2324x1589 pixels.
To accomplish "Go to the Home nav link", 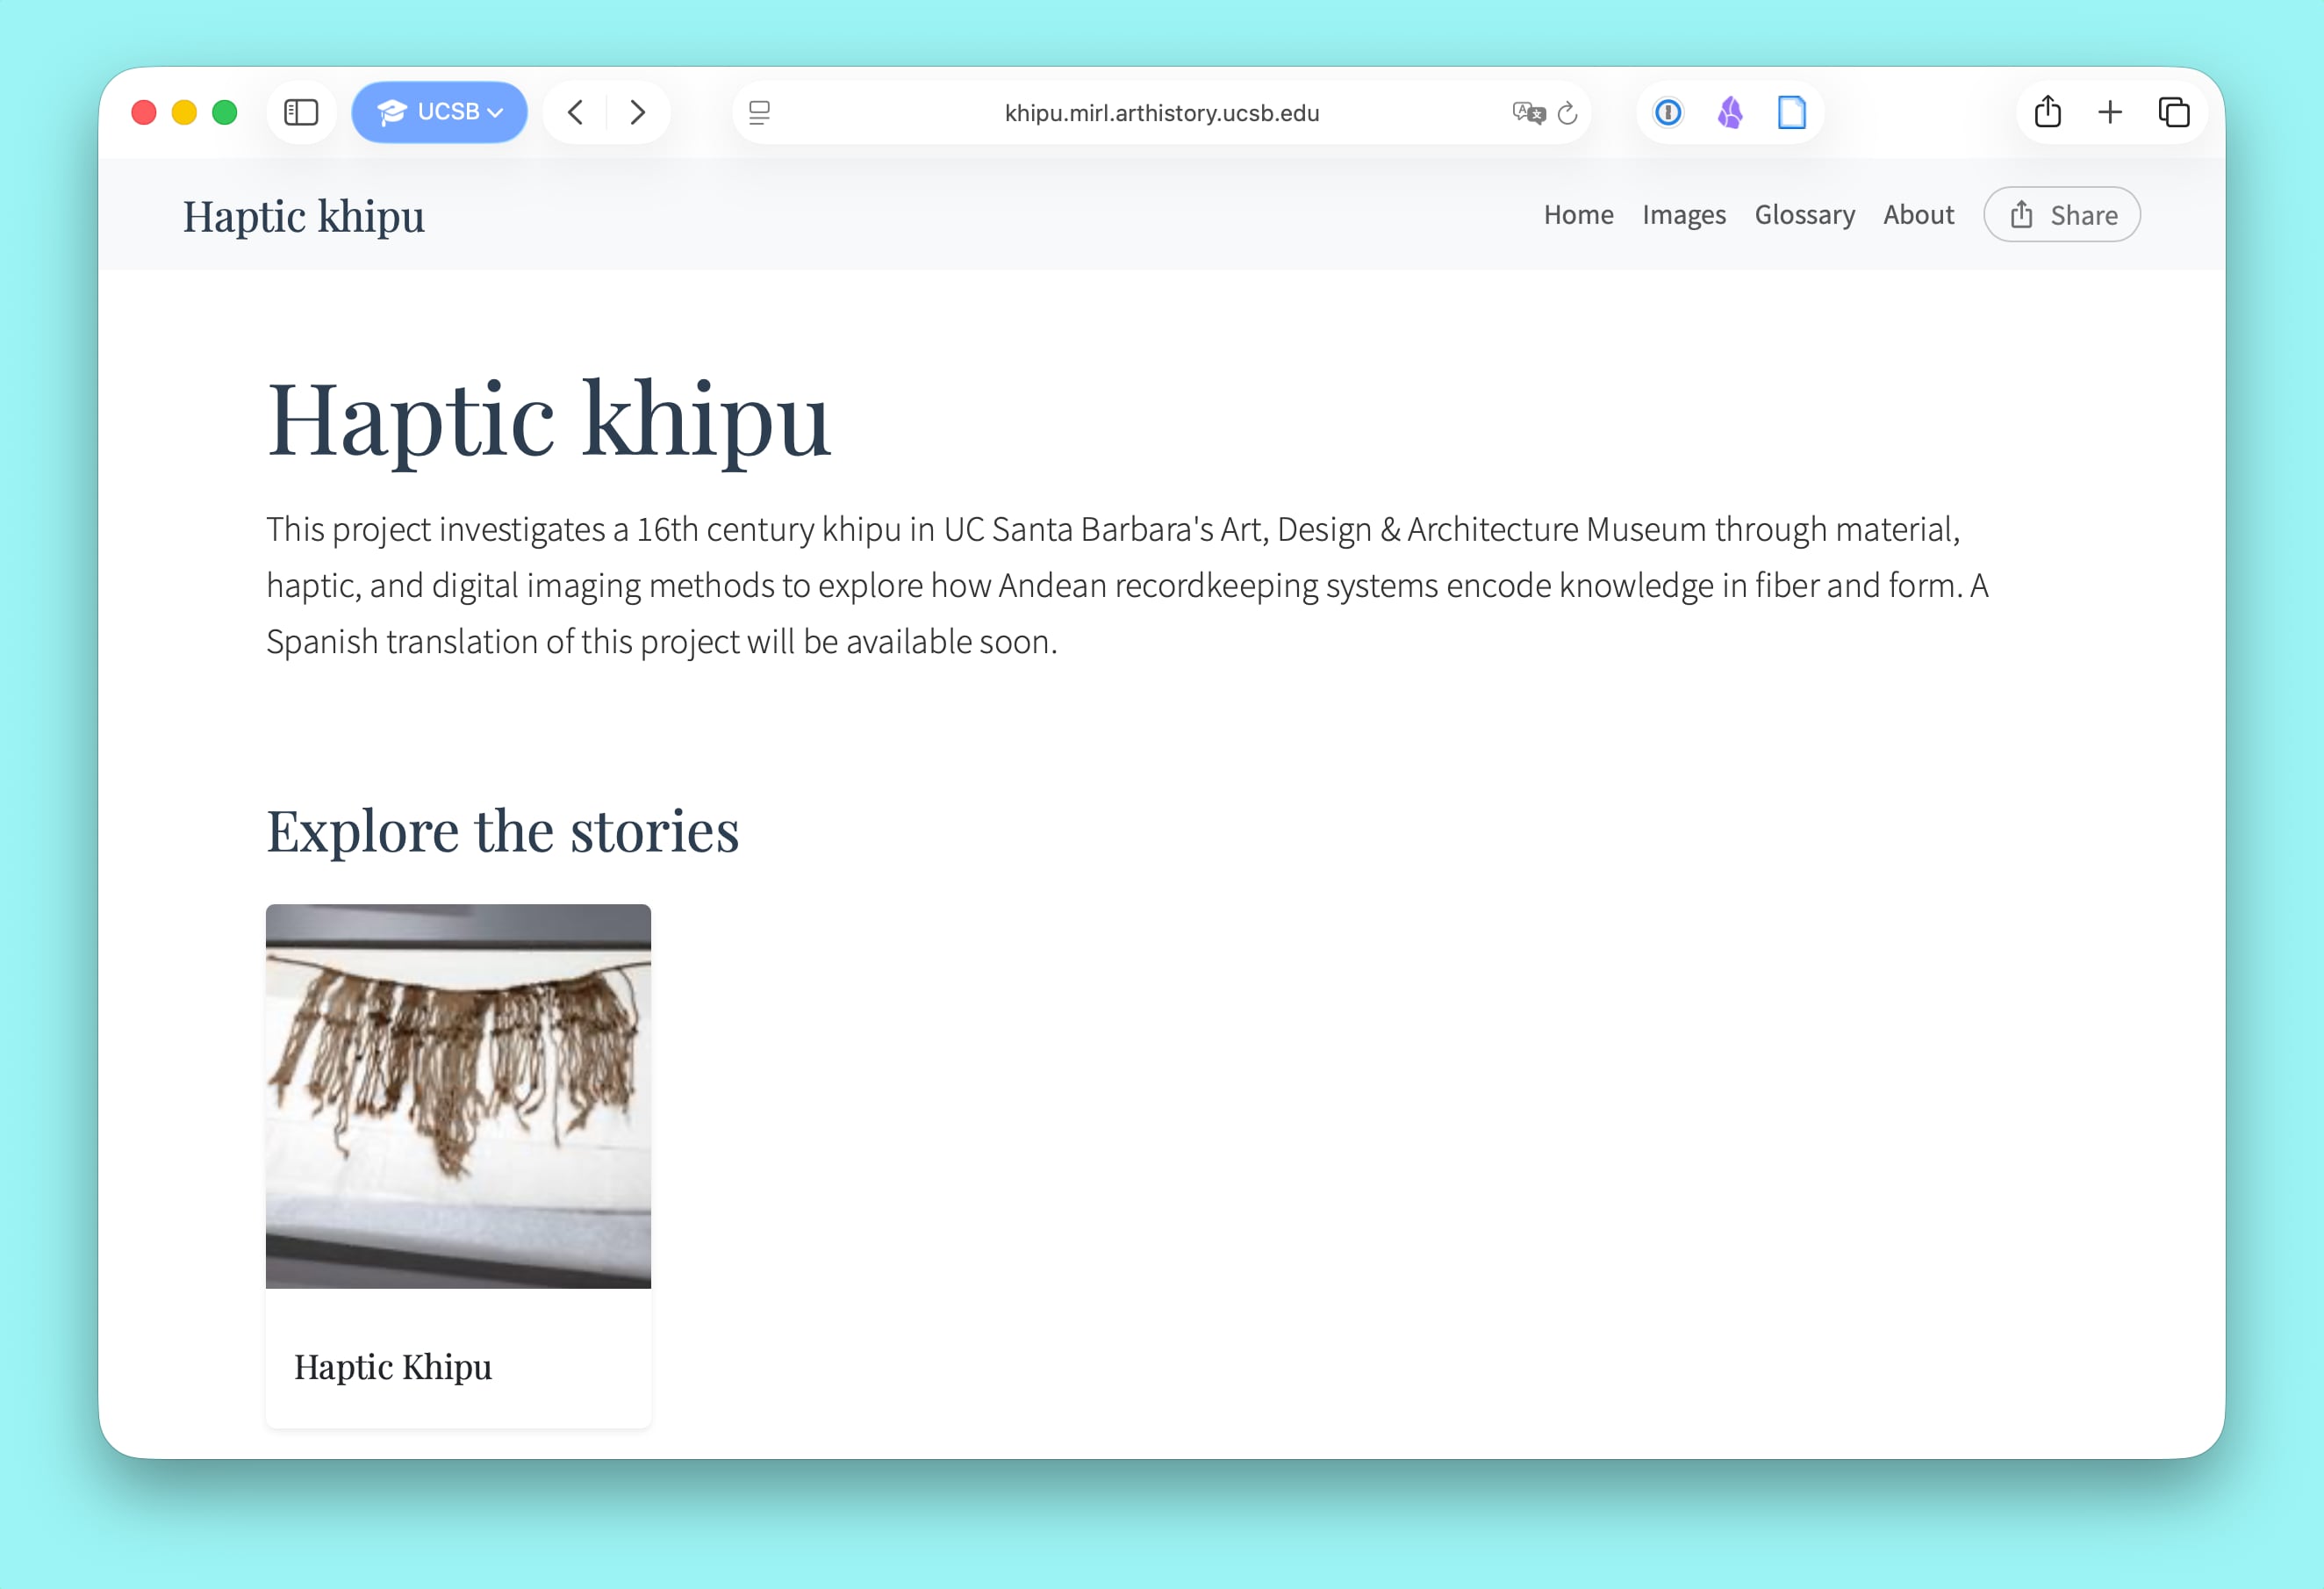I will coord(1578,215).
